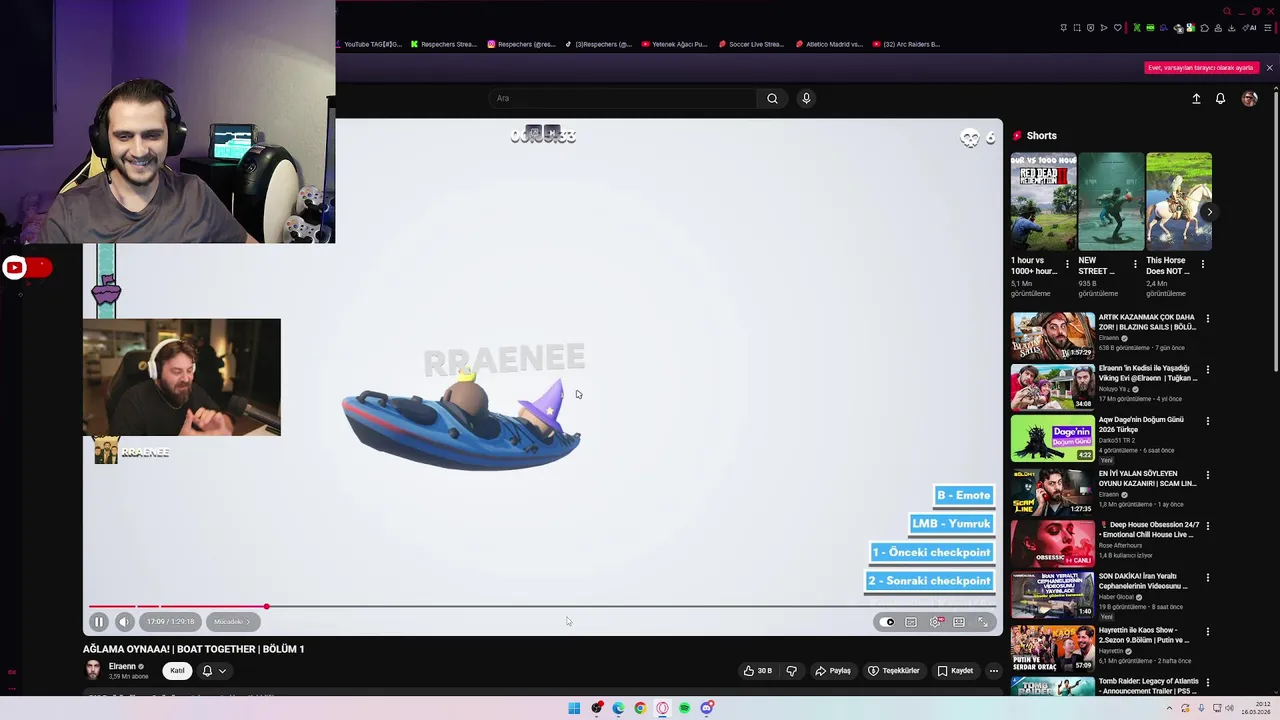This screenshot has width=1280, height=720.
Task: Open YouTube notifications bell
Action: (1220, 98)
